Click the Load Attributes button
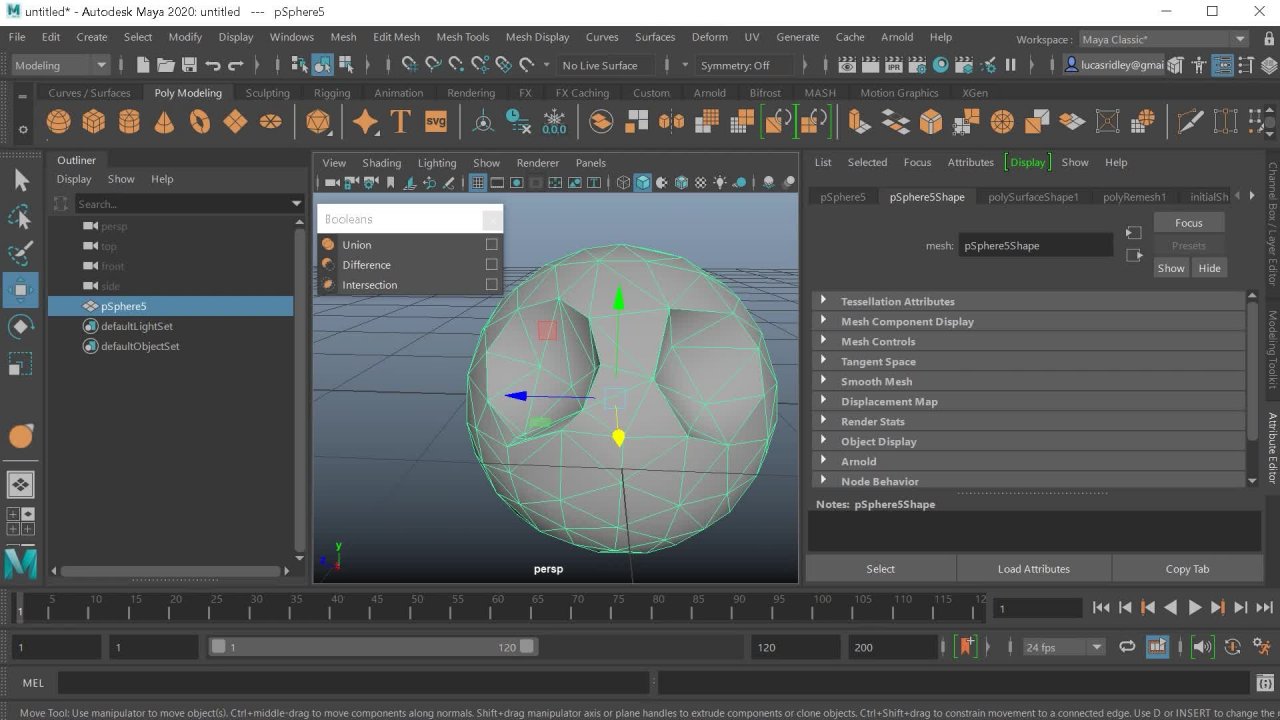The image size is (1280, 720). click(1033, 569)
